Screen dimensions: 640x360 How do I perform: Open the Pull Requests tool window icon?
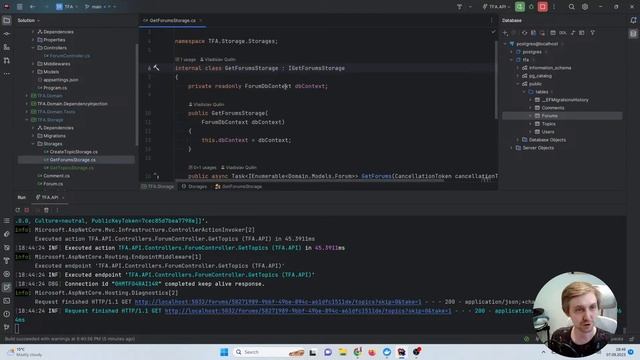pyautogui.click(x=7, y=61)
